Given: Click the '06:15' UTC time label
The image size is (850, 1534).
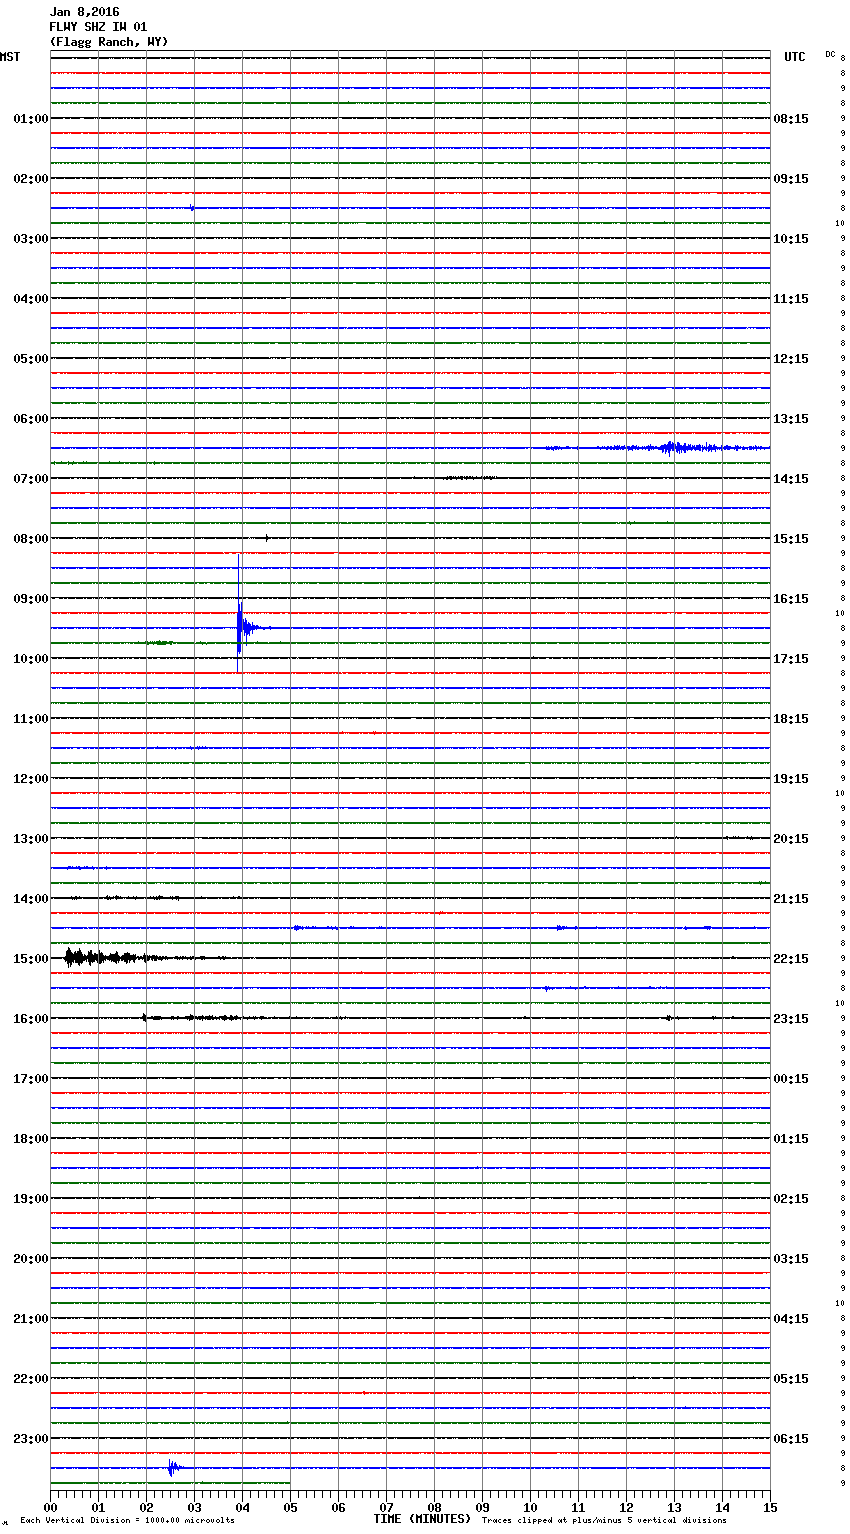Looking at the screenshot, I should (x=791, y=1439).
